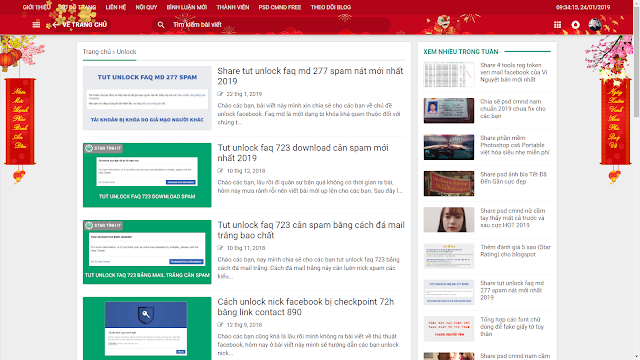Click Trang chủ breadcrumb link
The image size is (640, 360).
tap(97, 52)
